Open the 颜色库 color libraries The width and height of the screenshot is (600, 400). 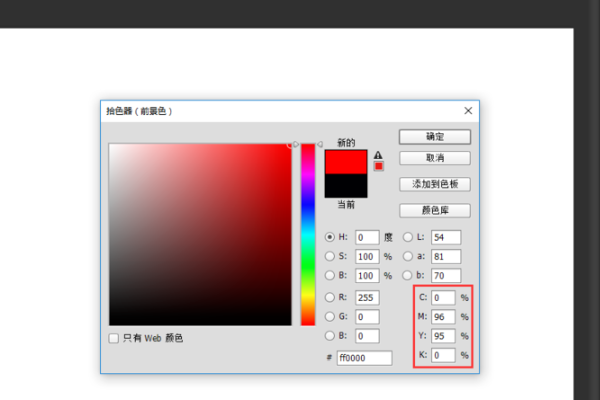point(434,210)
